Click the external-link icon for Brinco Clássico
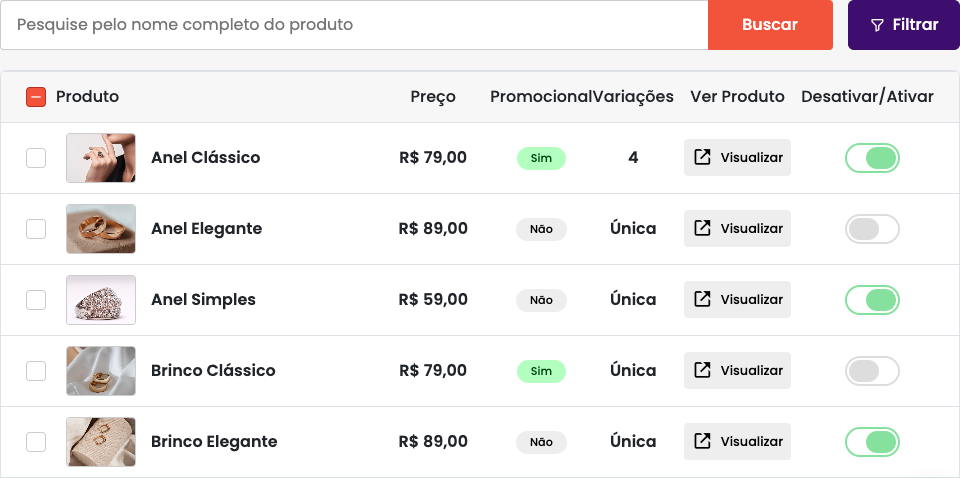The height and width of the screenshot is (478, 960). point(702,370)
